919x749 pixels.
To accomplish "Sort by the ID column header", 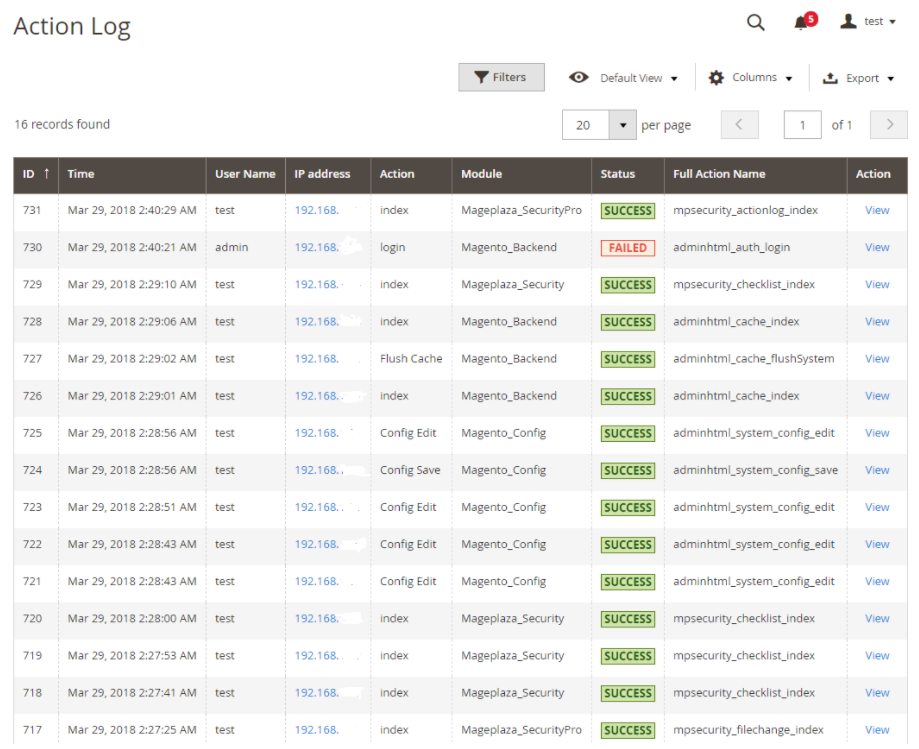I will tap(36, 174).
